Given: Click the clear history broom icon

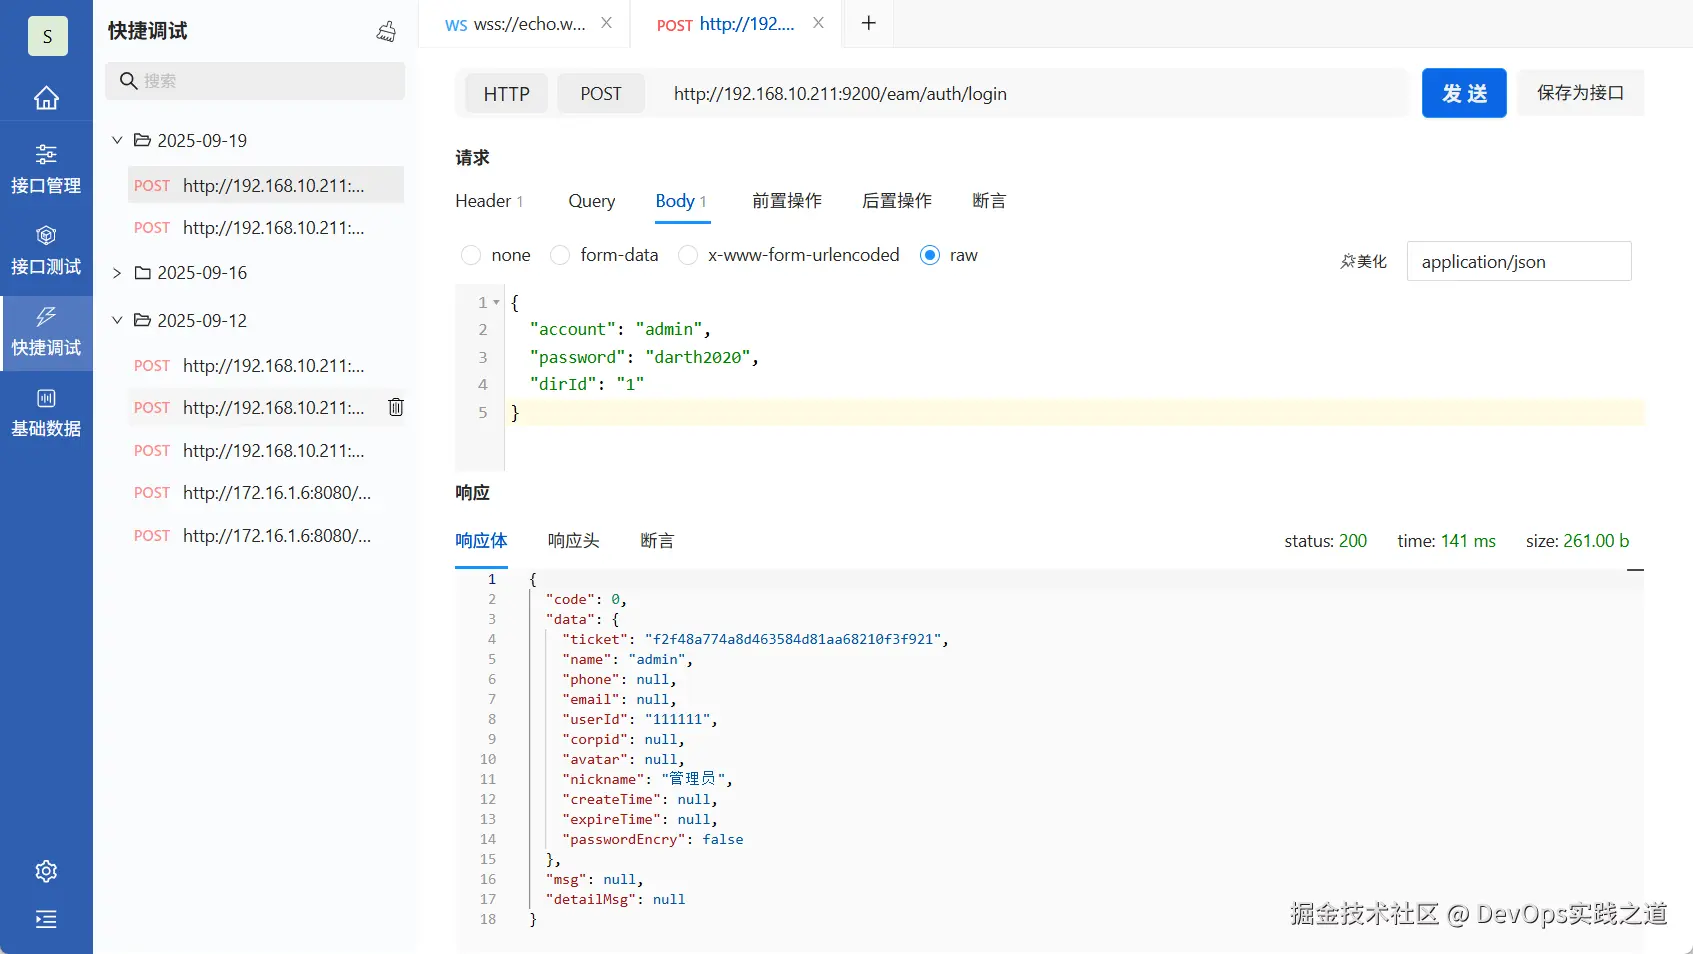Looking at the screenshot, I should coord(386,31).
